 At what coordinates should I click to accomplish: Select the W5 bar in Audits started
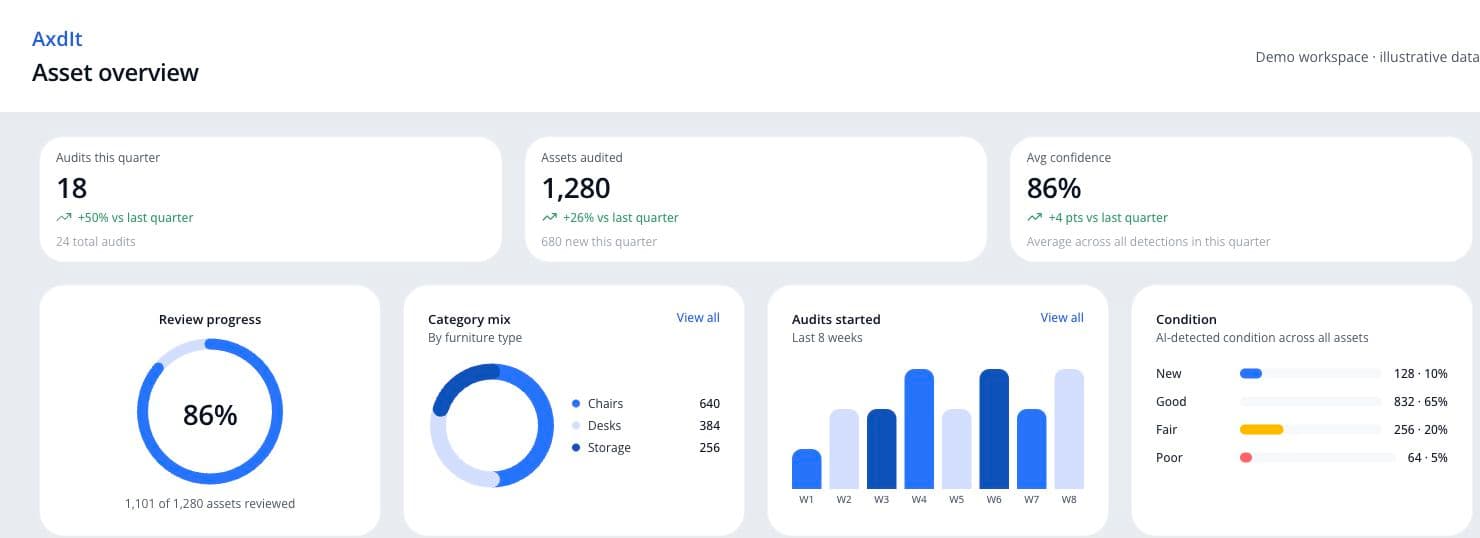click(957, 449)
